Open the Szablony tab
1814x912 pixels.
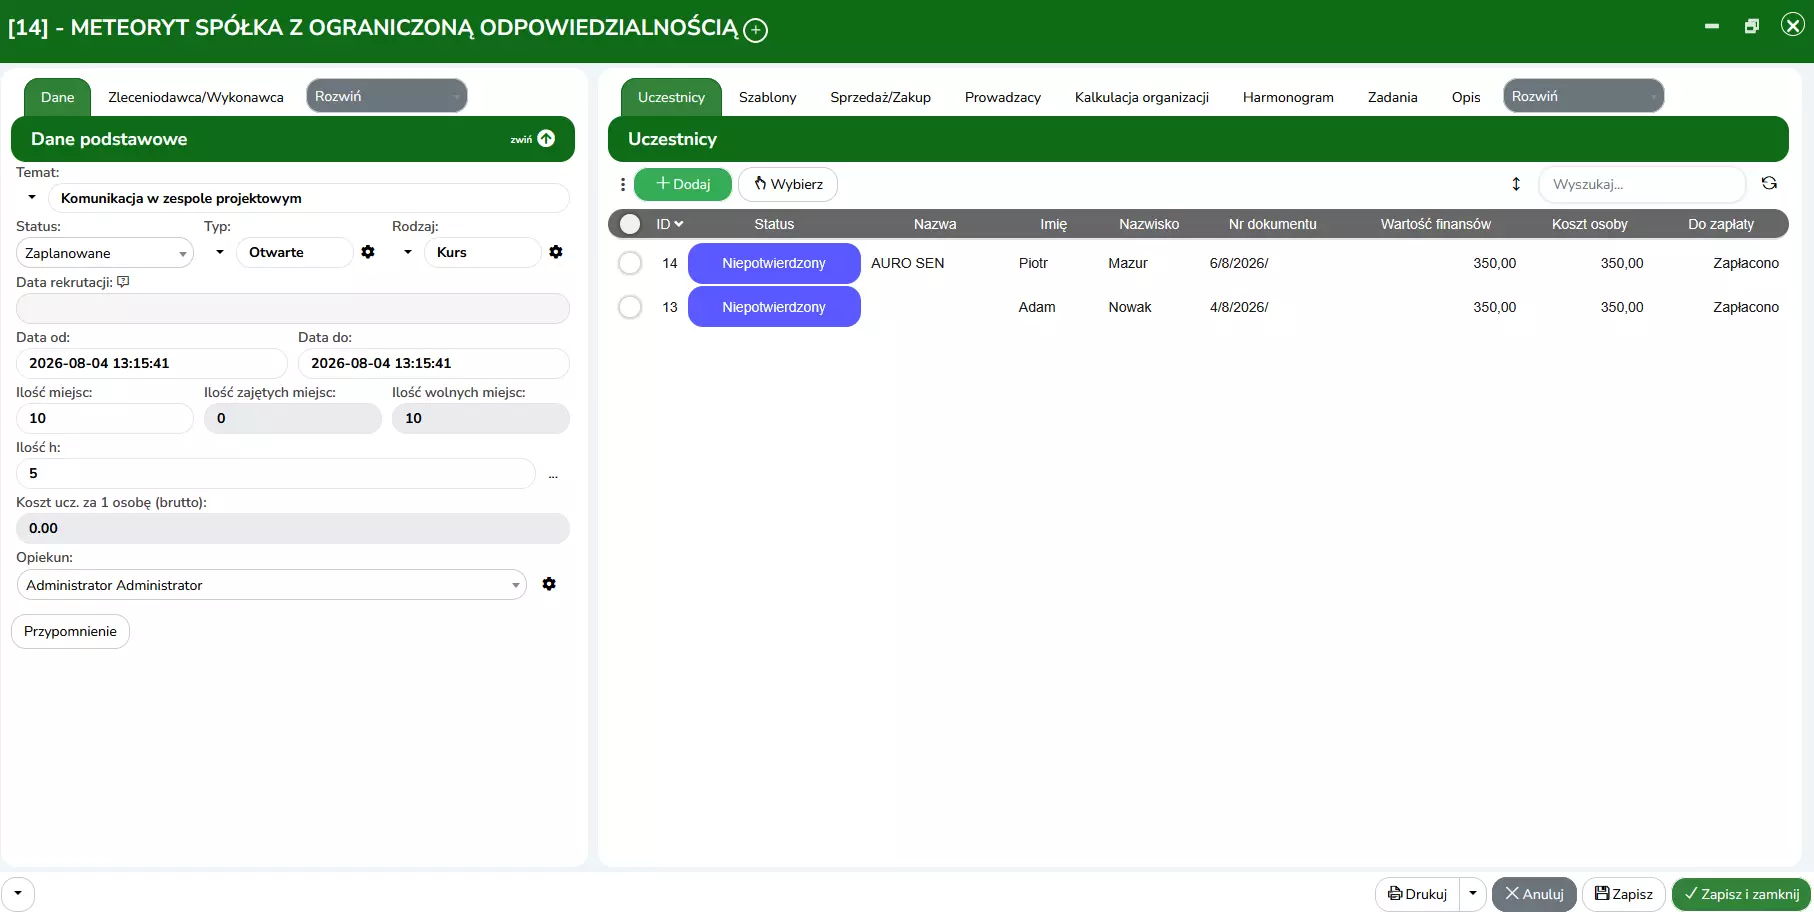tap(768, 97)
